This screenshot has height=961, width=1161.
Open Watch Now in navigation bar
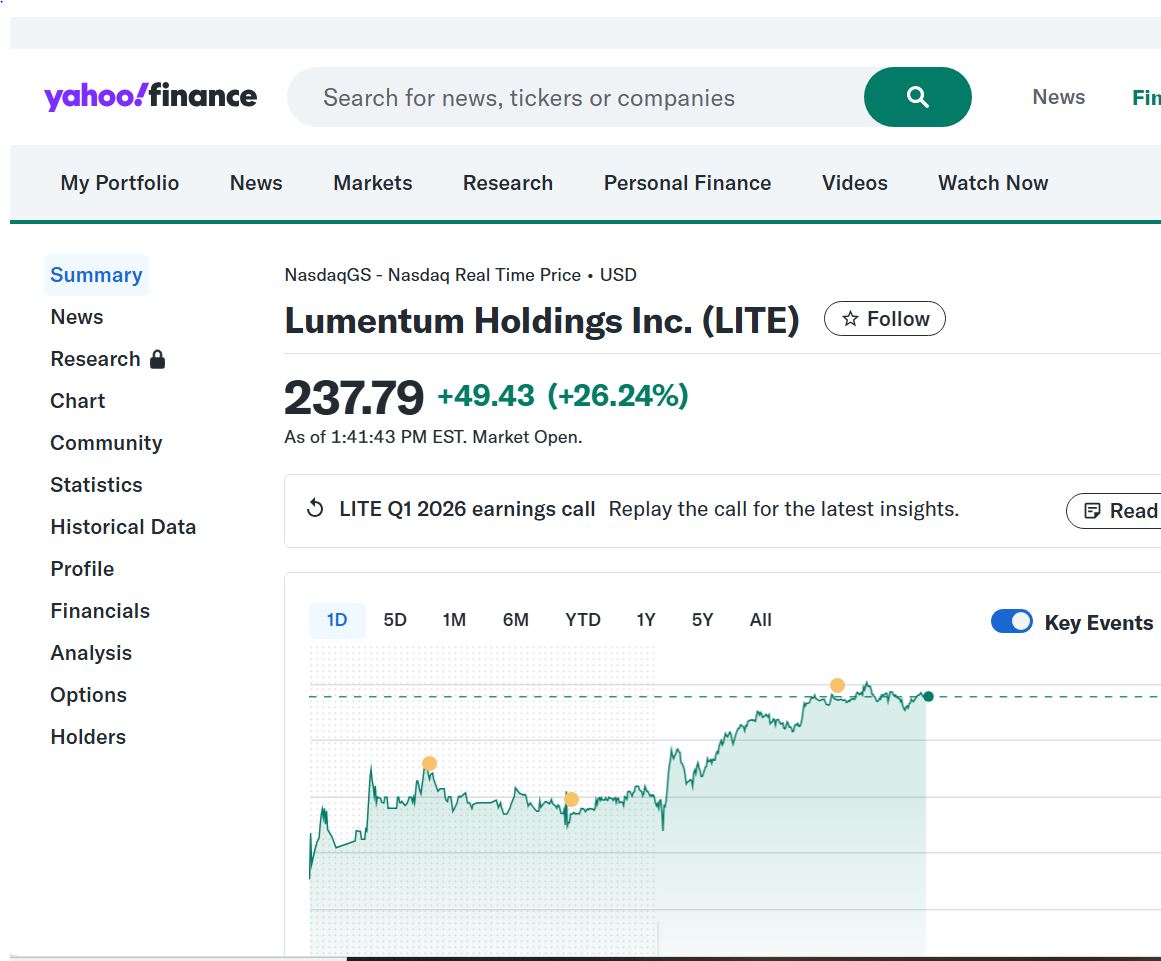click(x=993, y=183)
